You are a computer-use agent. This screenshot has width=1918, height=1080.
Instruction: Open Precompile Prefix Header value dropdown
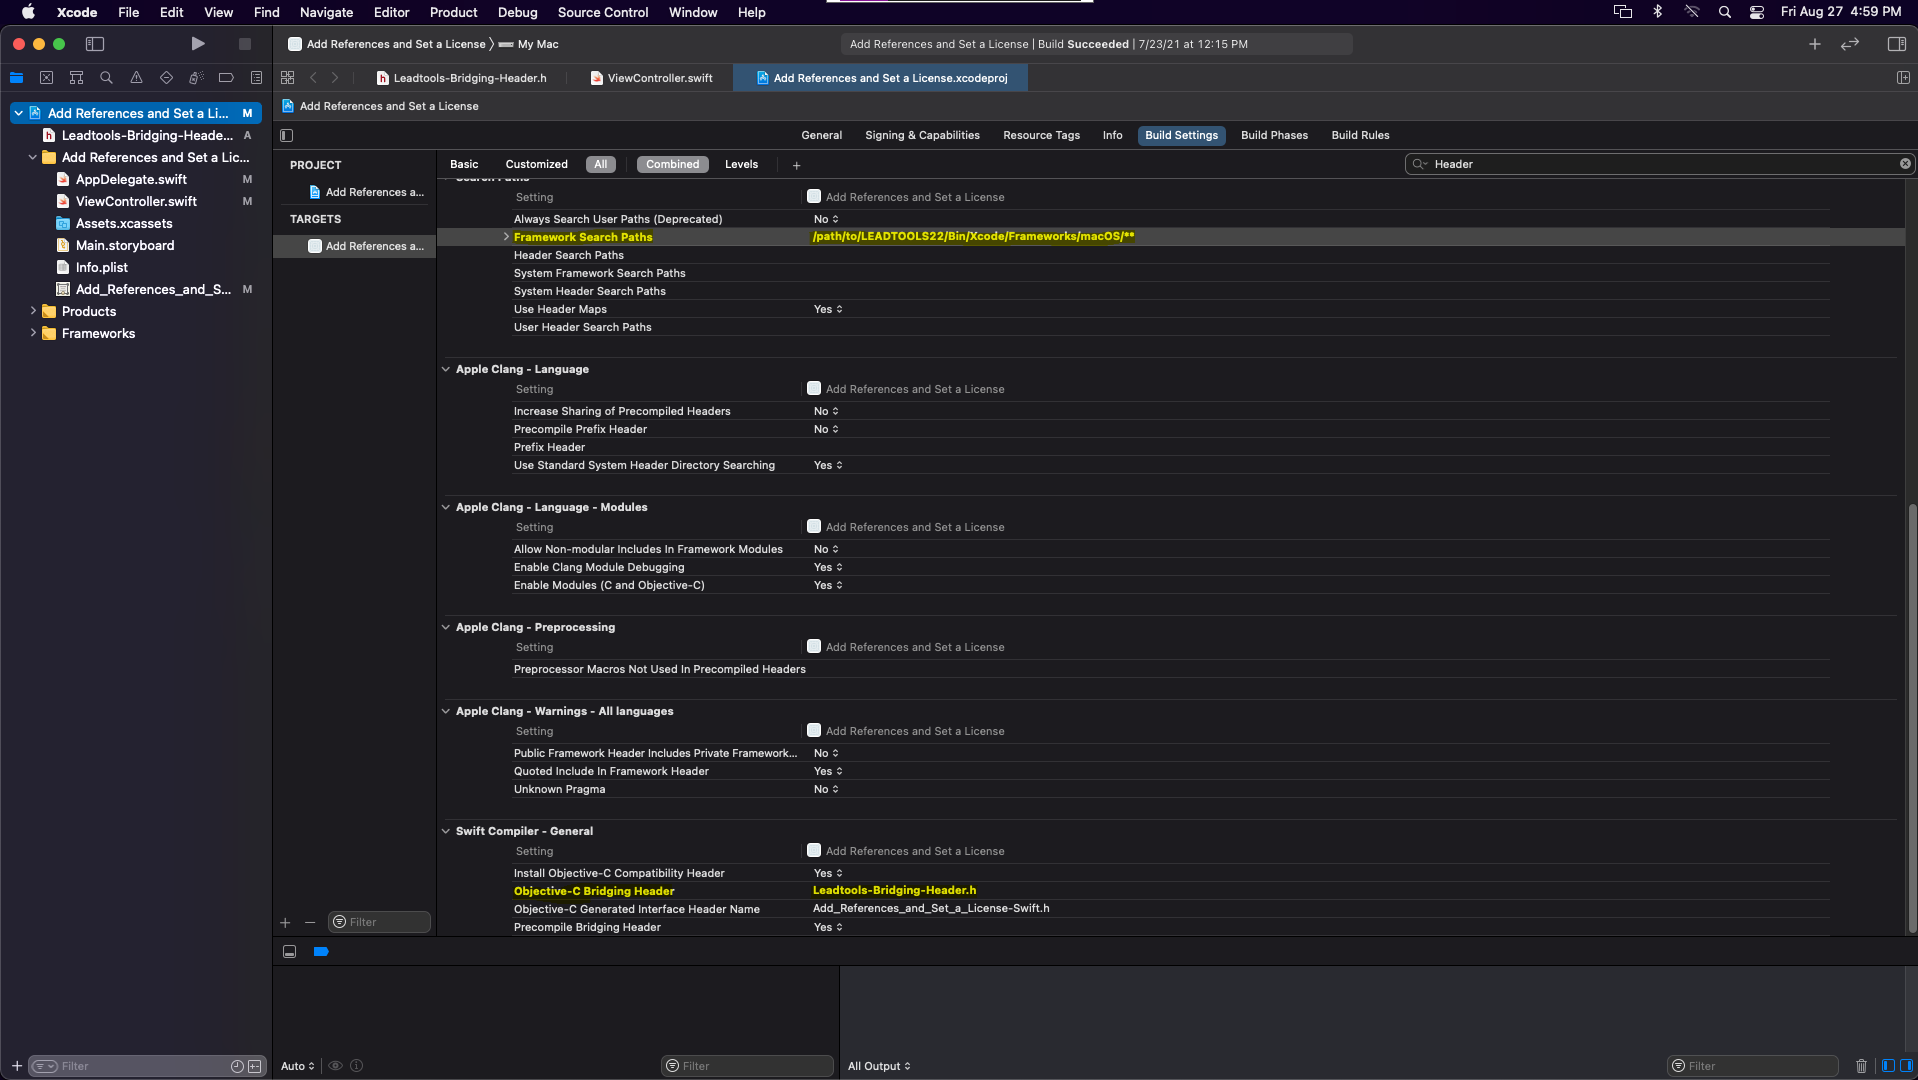click(x=826, y=429)
